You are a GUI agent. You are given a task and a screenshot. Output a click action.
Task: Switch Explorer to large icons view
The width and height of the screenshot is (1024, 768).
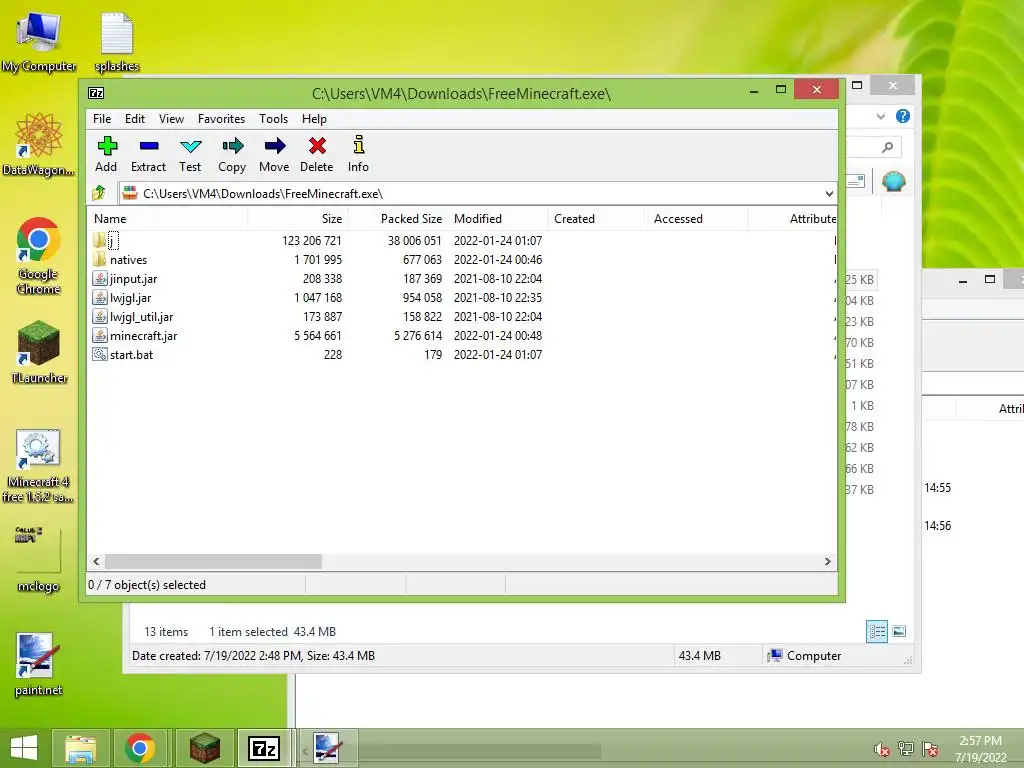[899, 631]
